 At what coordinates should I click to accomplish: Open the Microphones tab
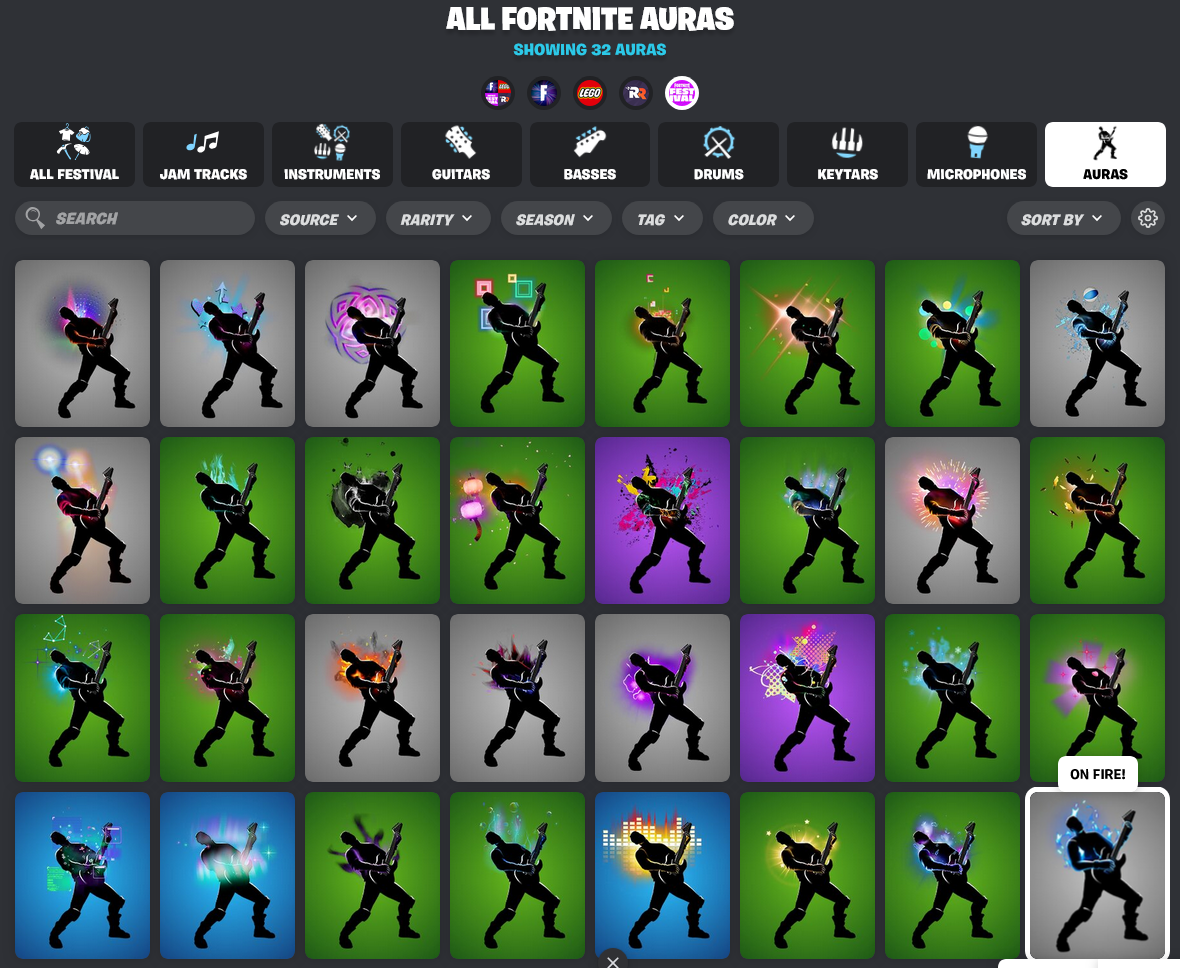click(x=977, y=154)
